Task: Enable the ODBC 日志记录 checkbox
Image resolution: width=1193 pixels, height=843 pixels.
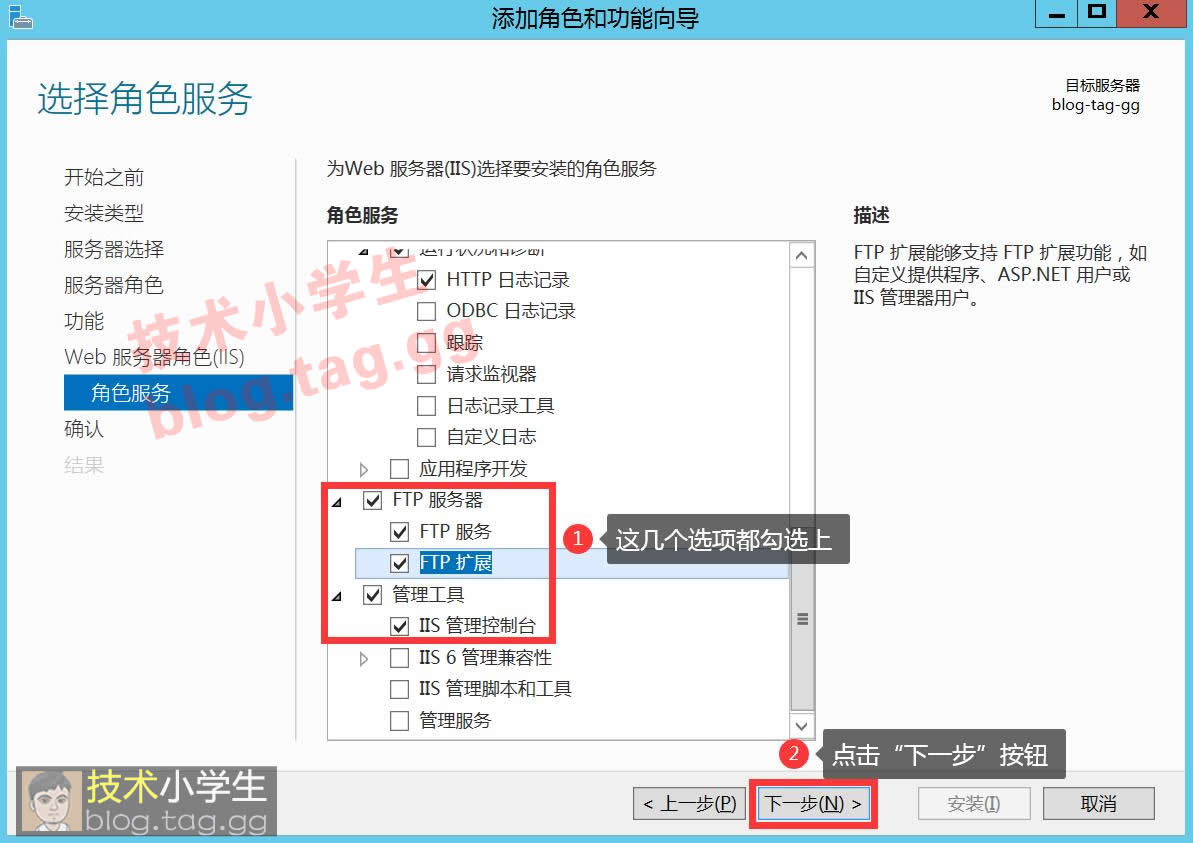Action: (x=427, y=311)
